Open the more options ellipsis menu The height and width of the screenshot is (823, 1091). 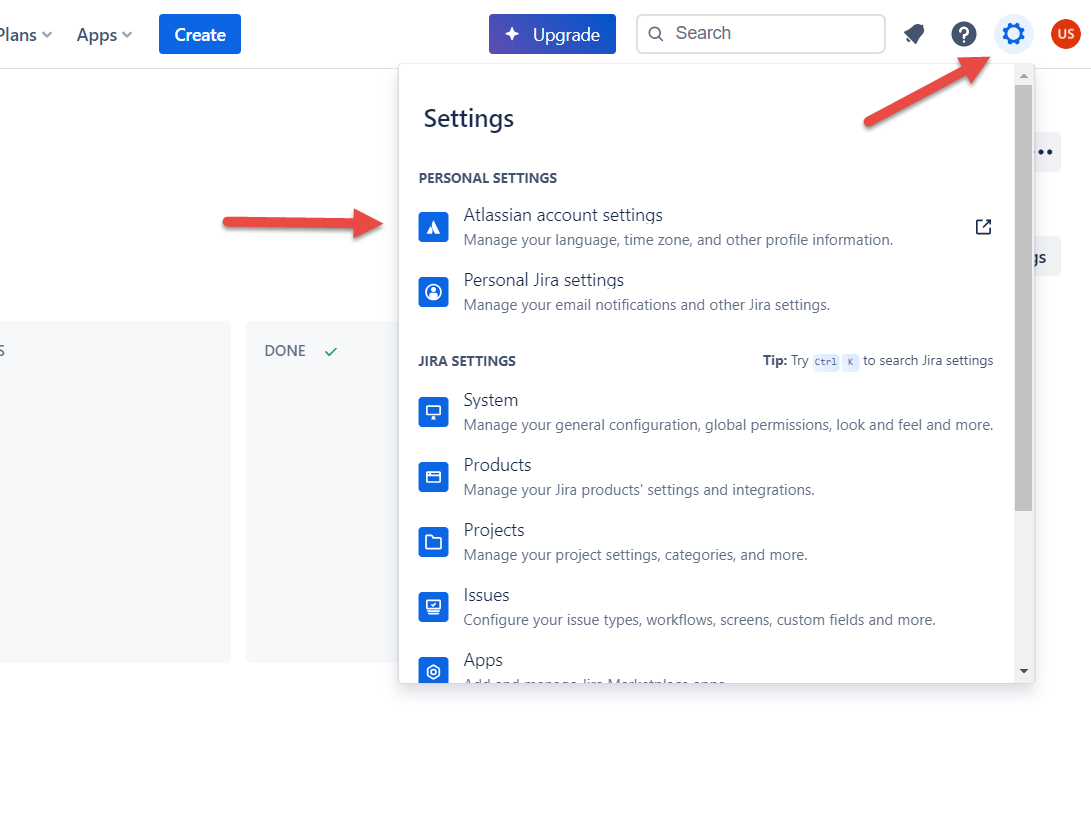point(1043,151)
